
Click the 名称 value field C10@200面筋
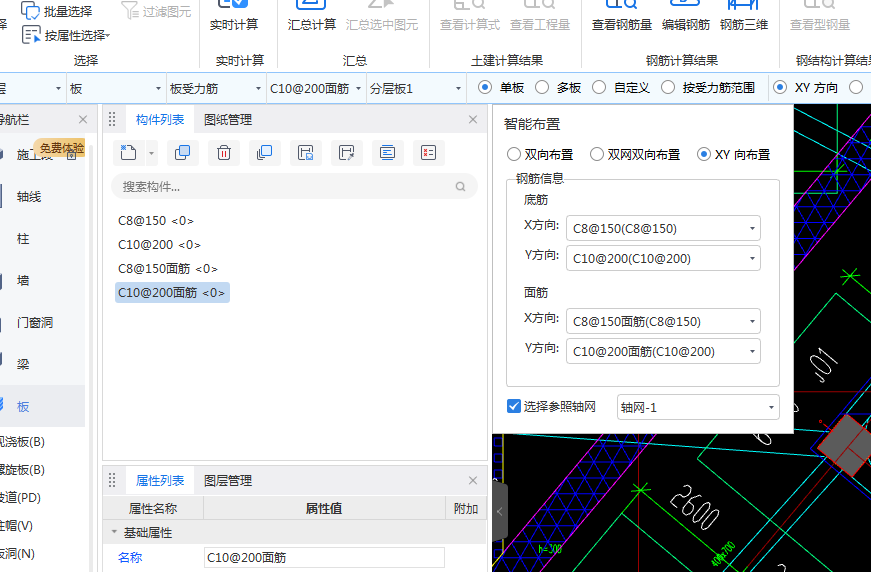point(324,557)
